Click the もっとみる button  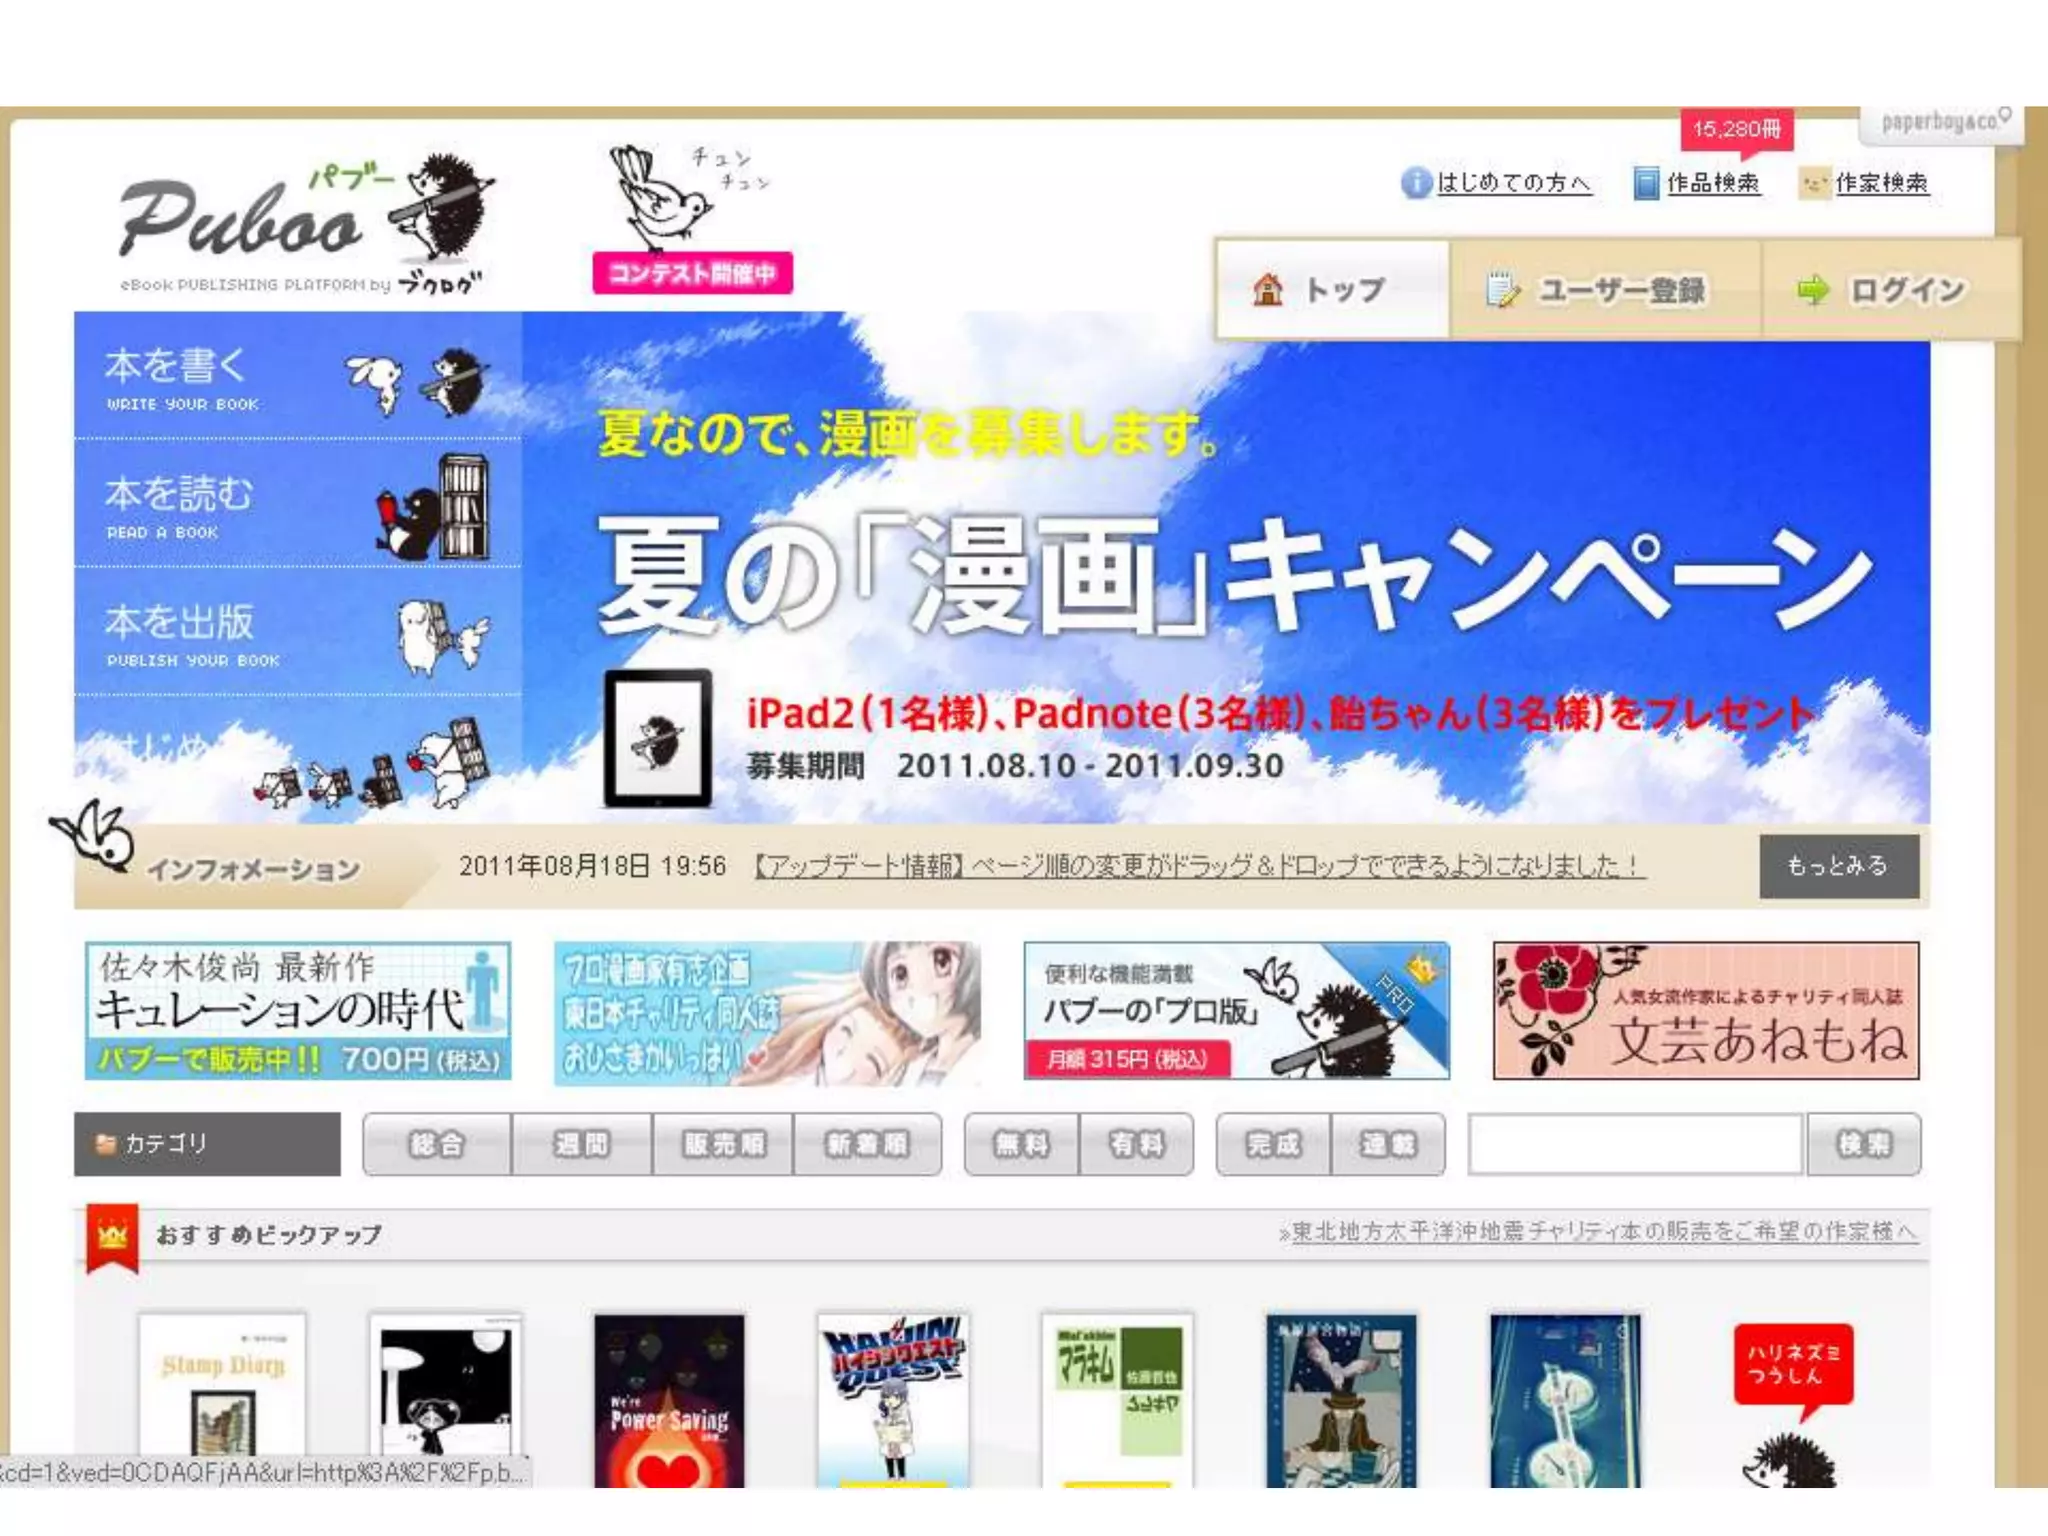[1838, 866]
